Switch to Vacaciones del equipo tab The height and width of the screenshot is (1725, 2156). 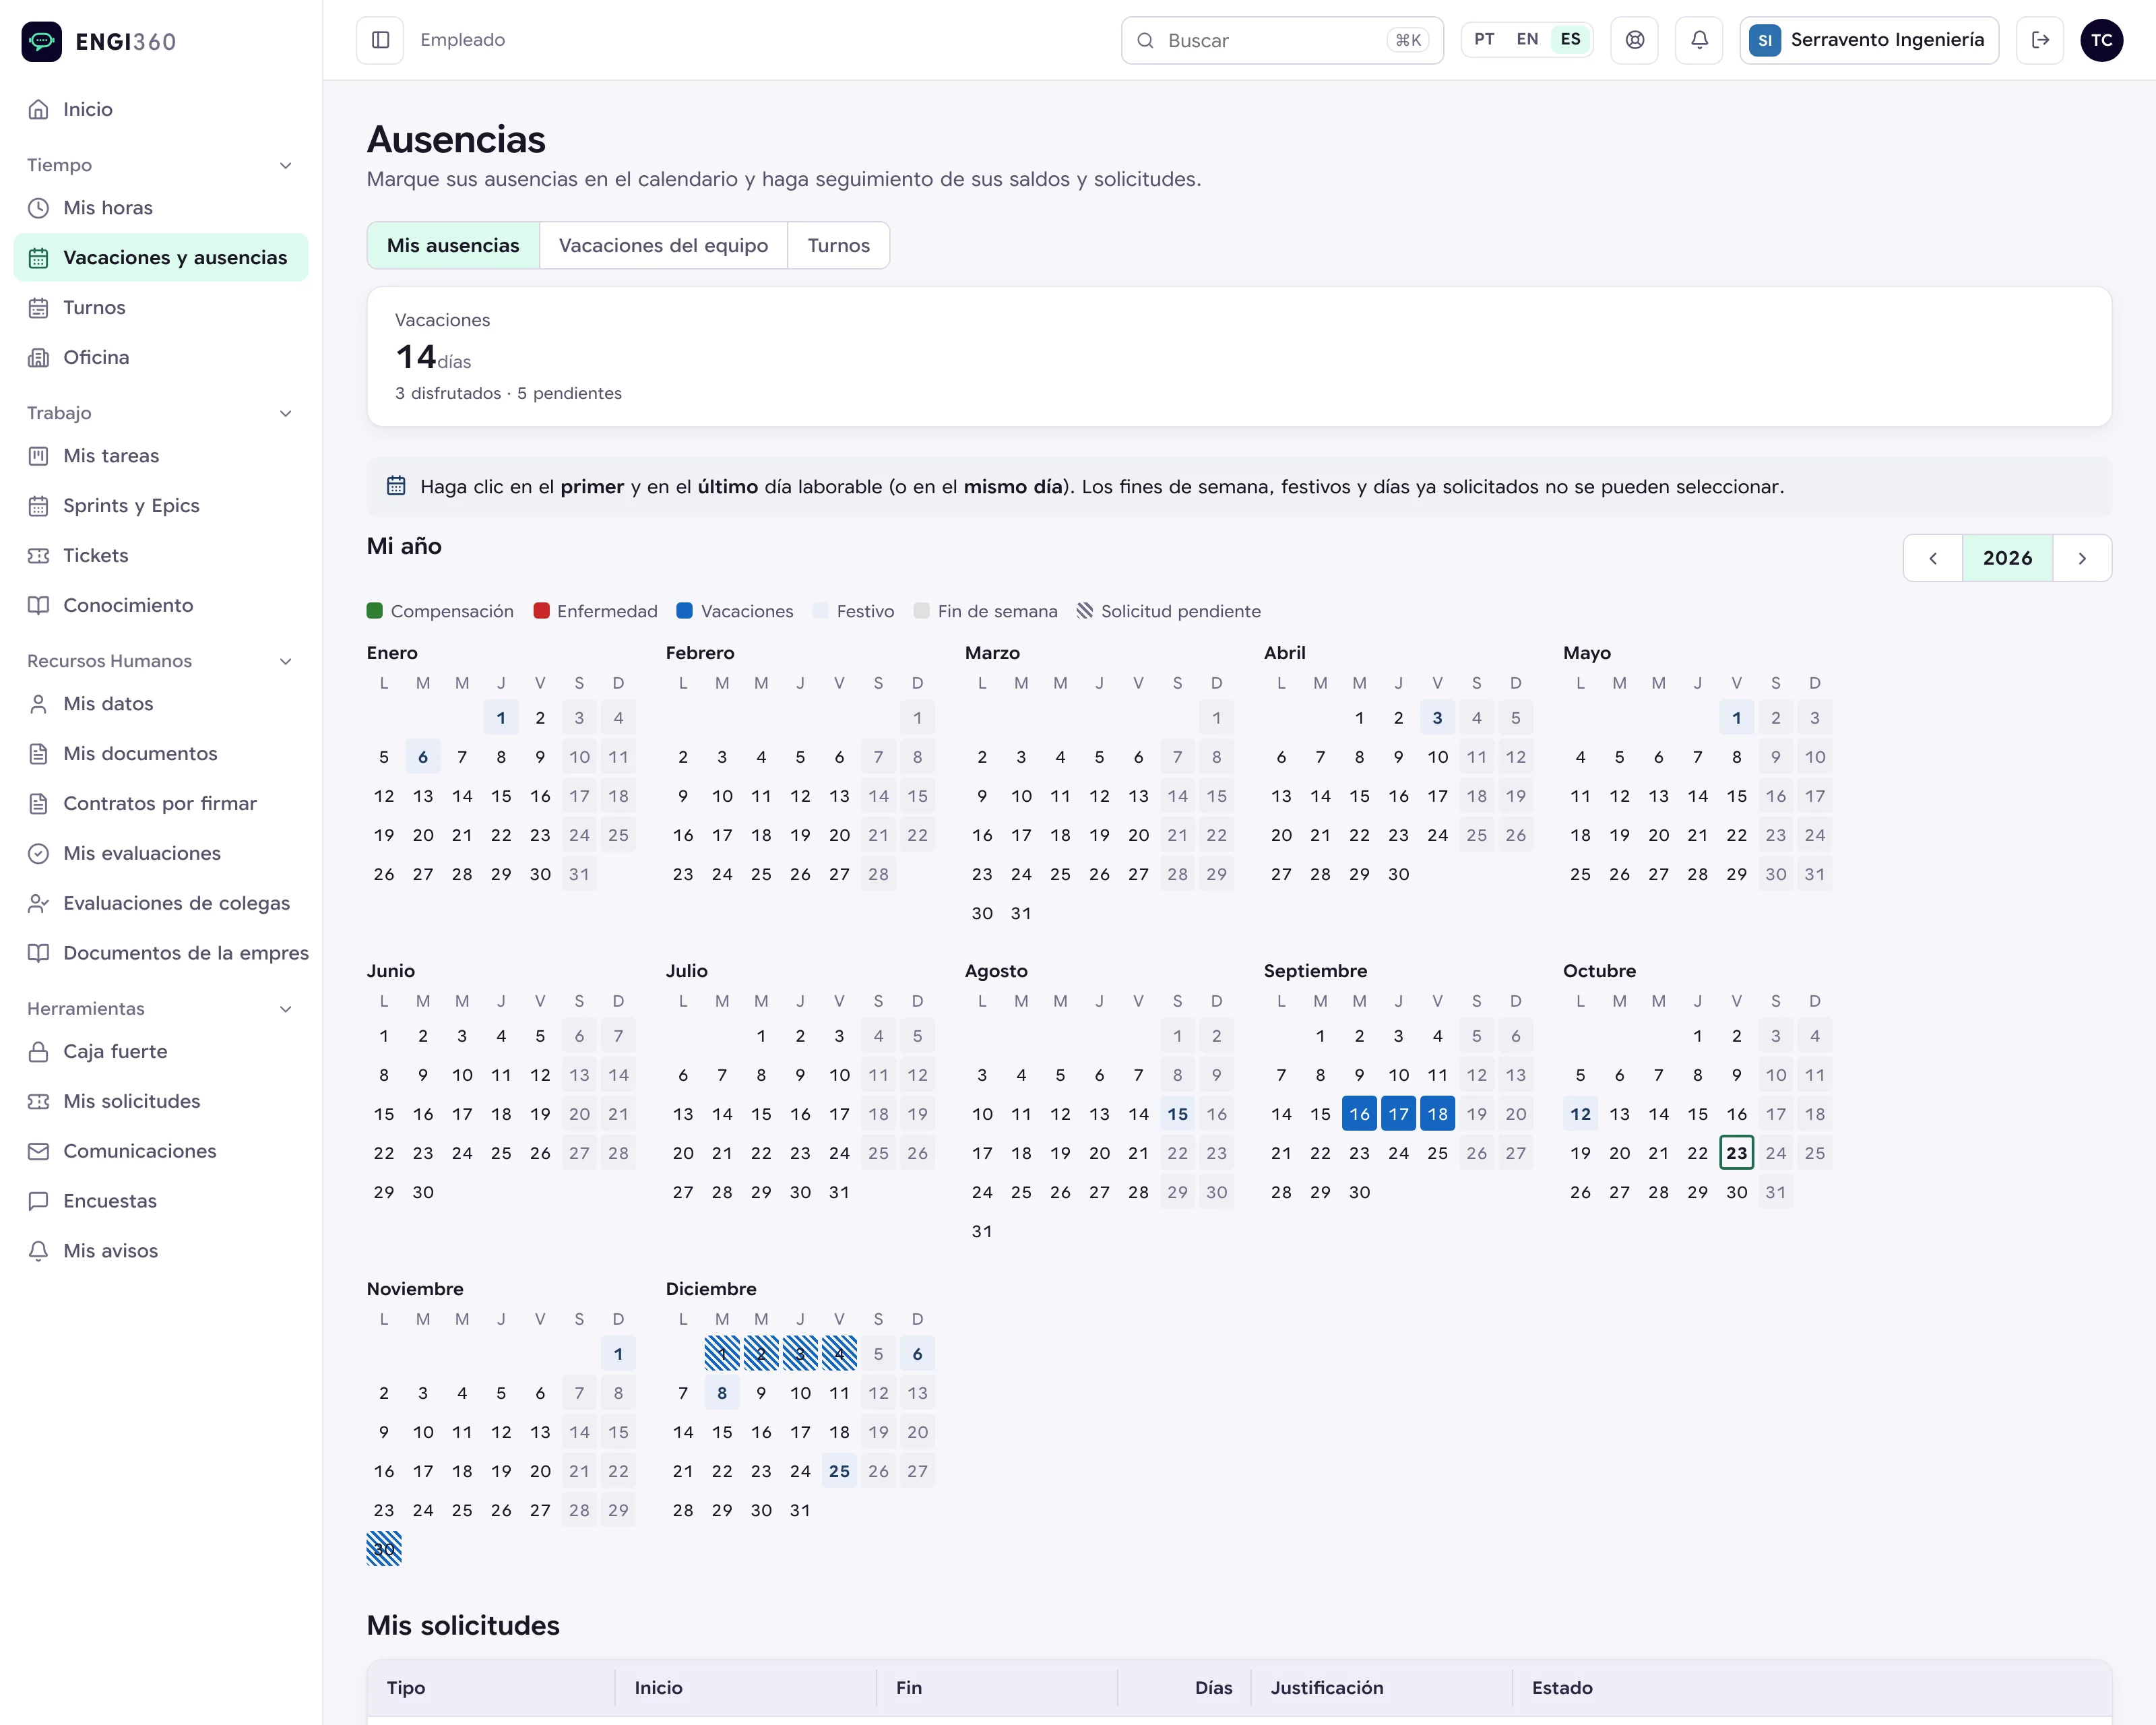coord(663,245)
